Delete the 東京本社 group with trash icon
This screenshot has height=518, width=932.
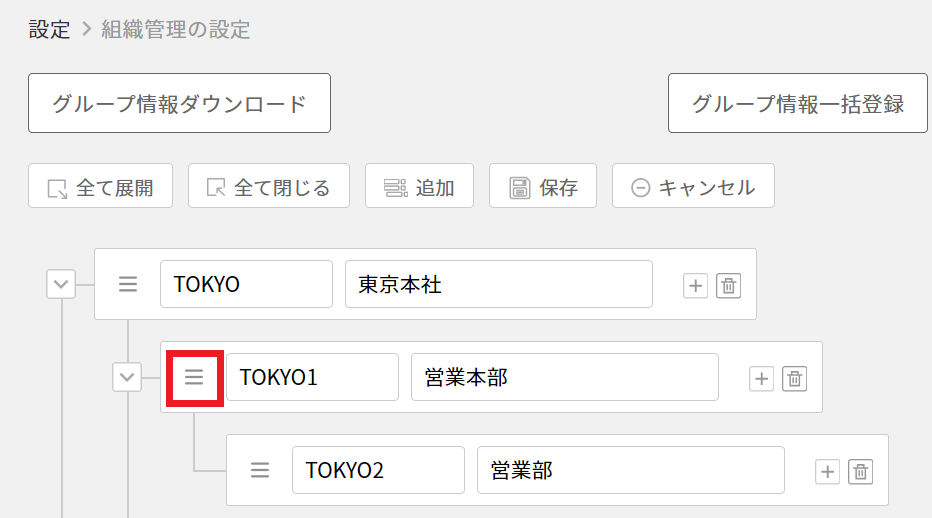[729, 285]
